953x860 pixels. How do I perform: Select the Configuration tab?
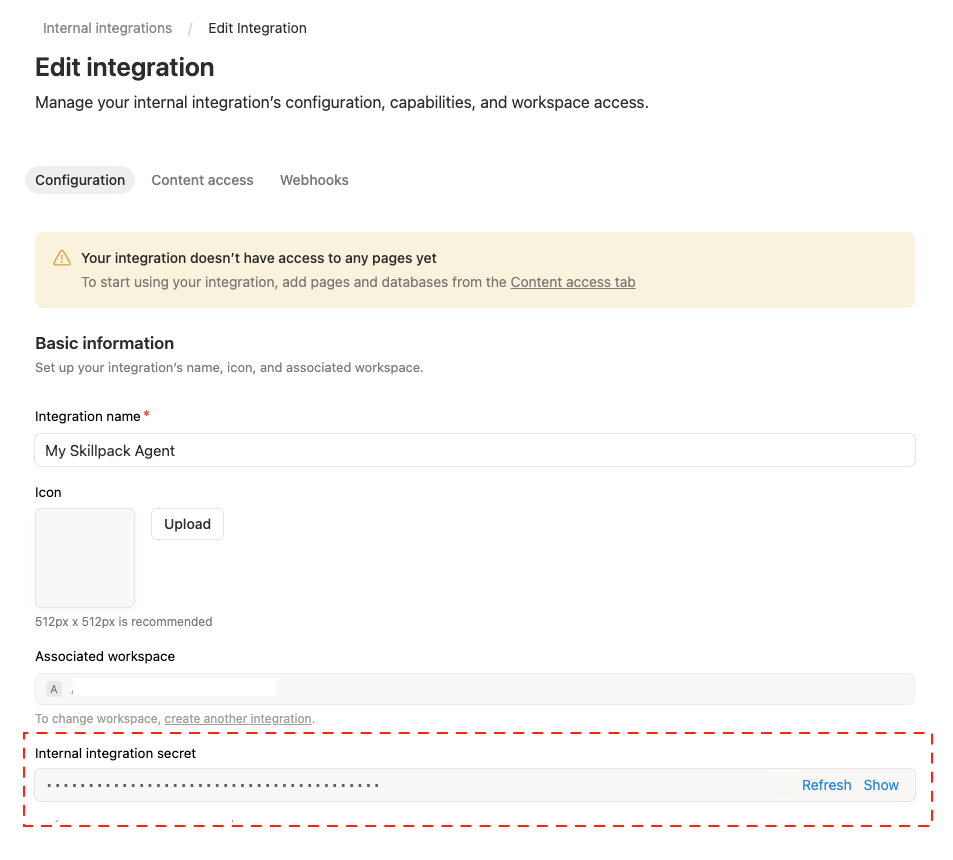tap(80, 180)
